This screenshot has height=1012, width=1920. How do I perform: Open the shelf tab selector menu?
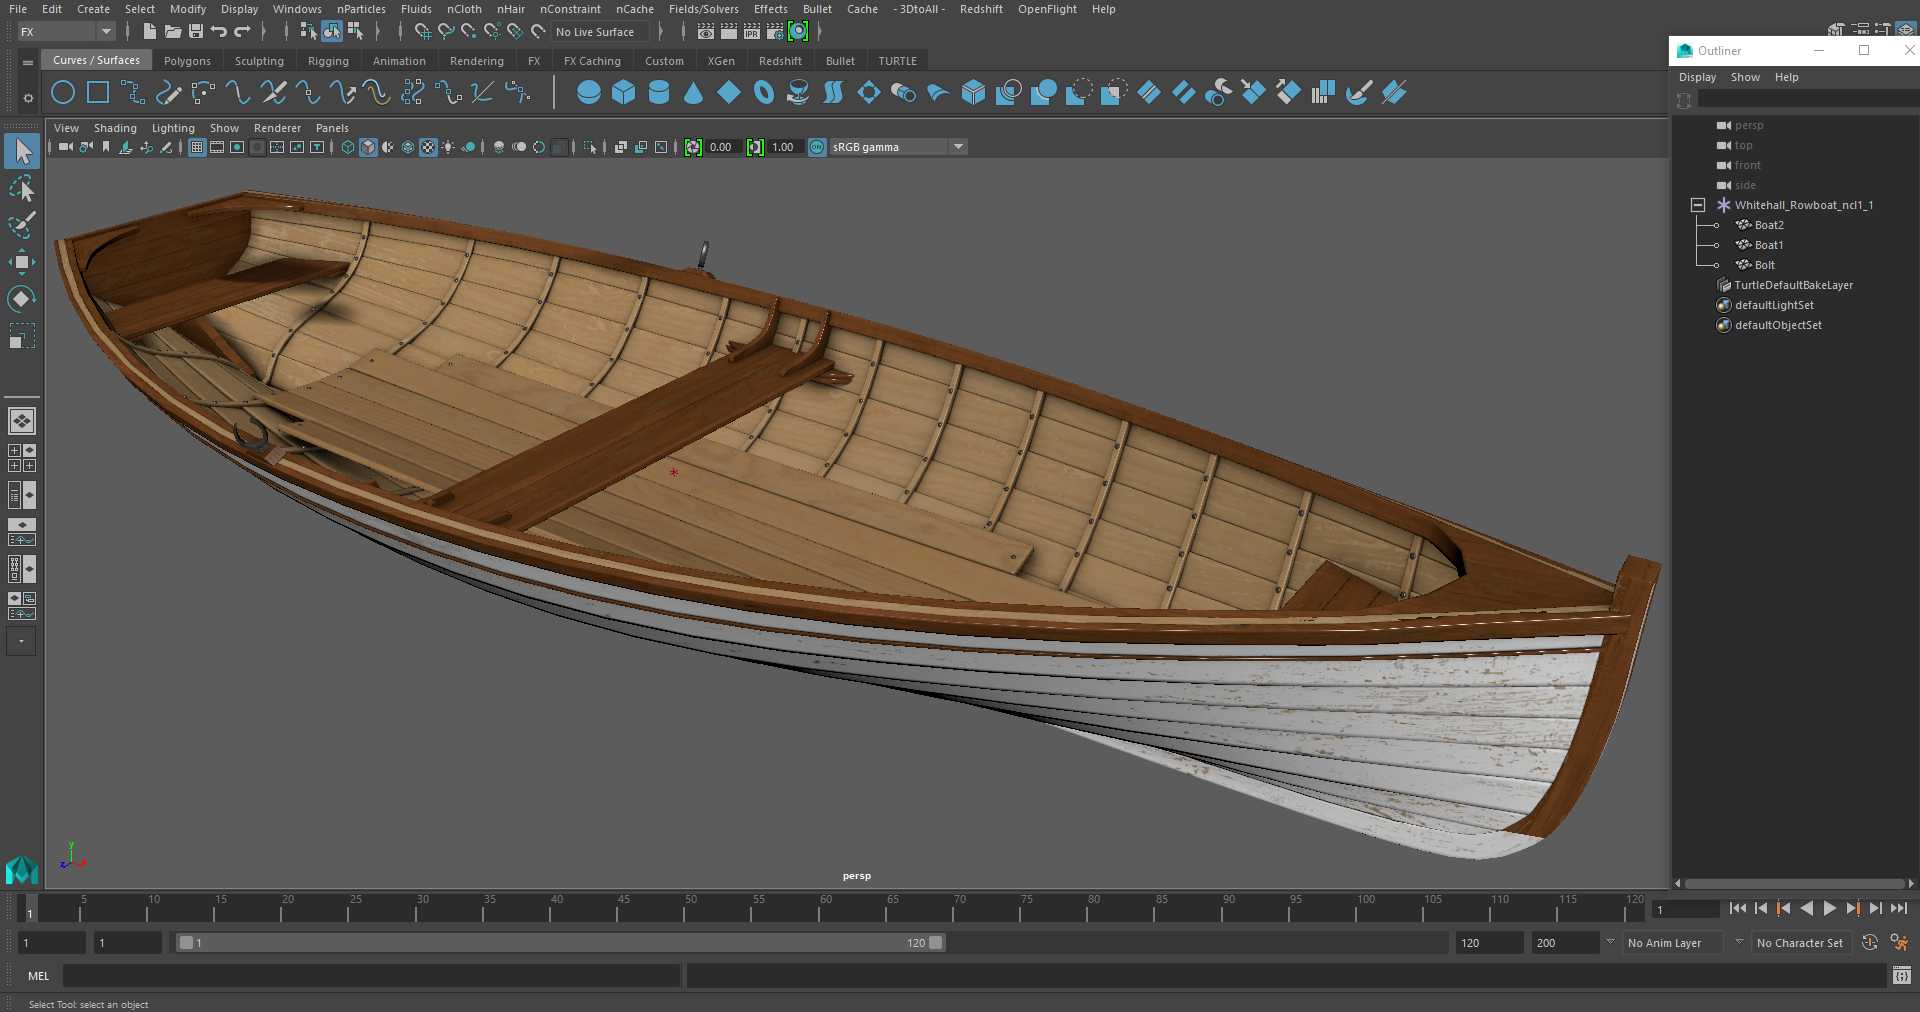(x=28, y=62)
